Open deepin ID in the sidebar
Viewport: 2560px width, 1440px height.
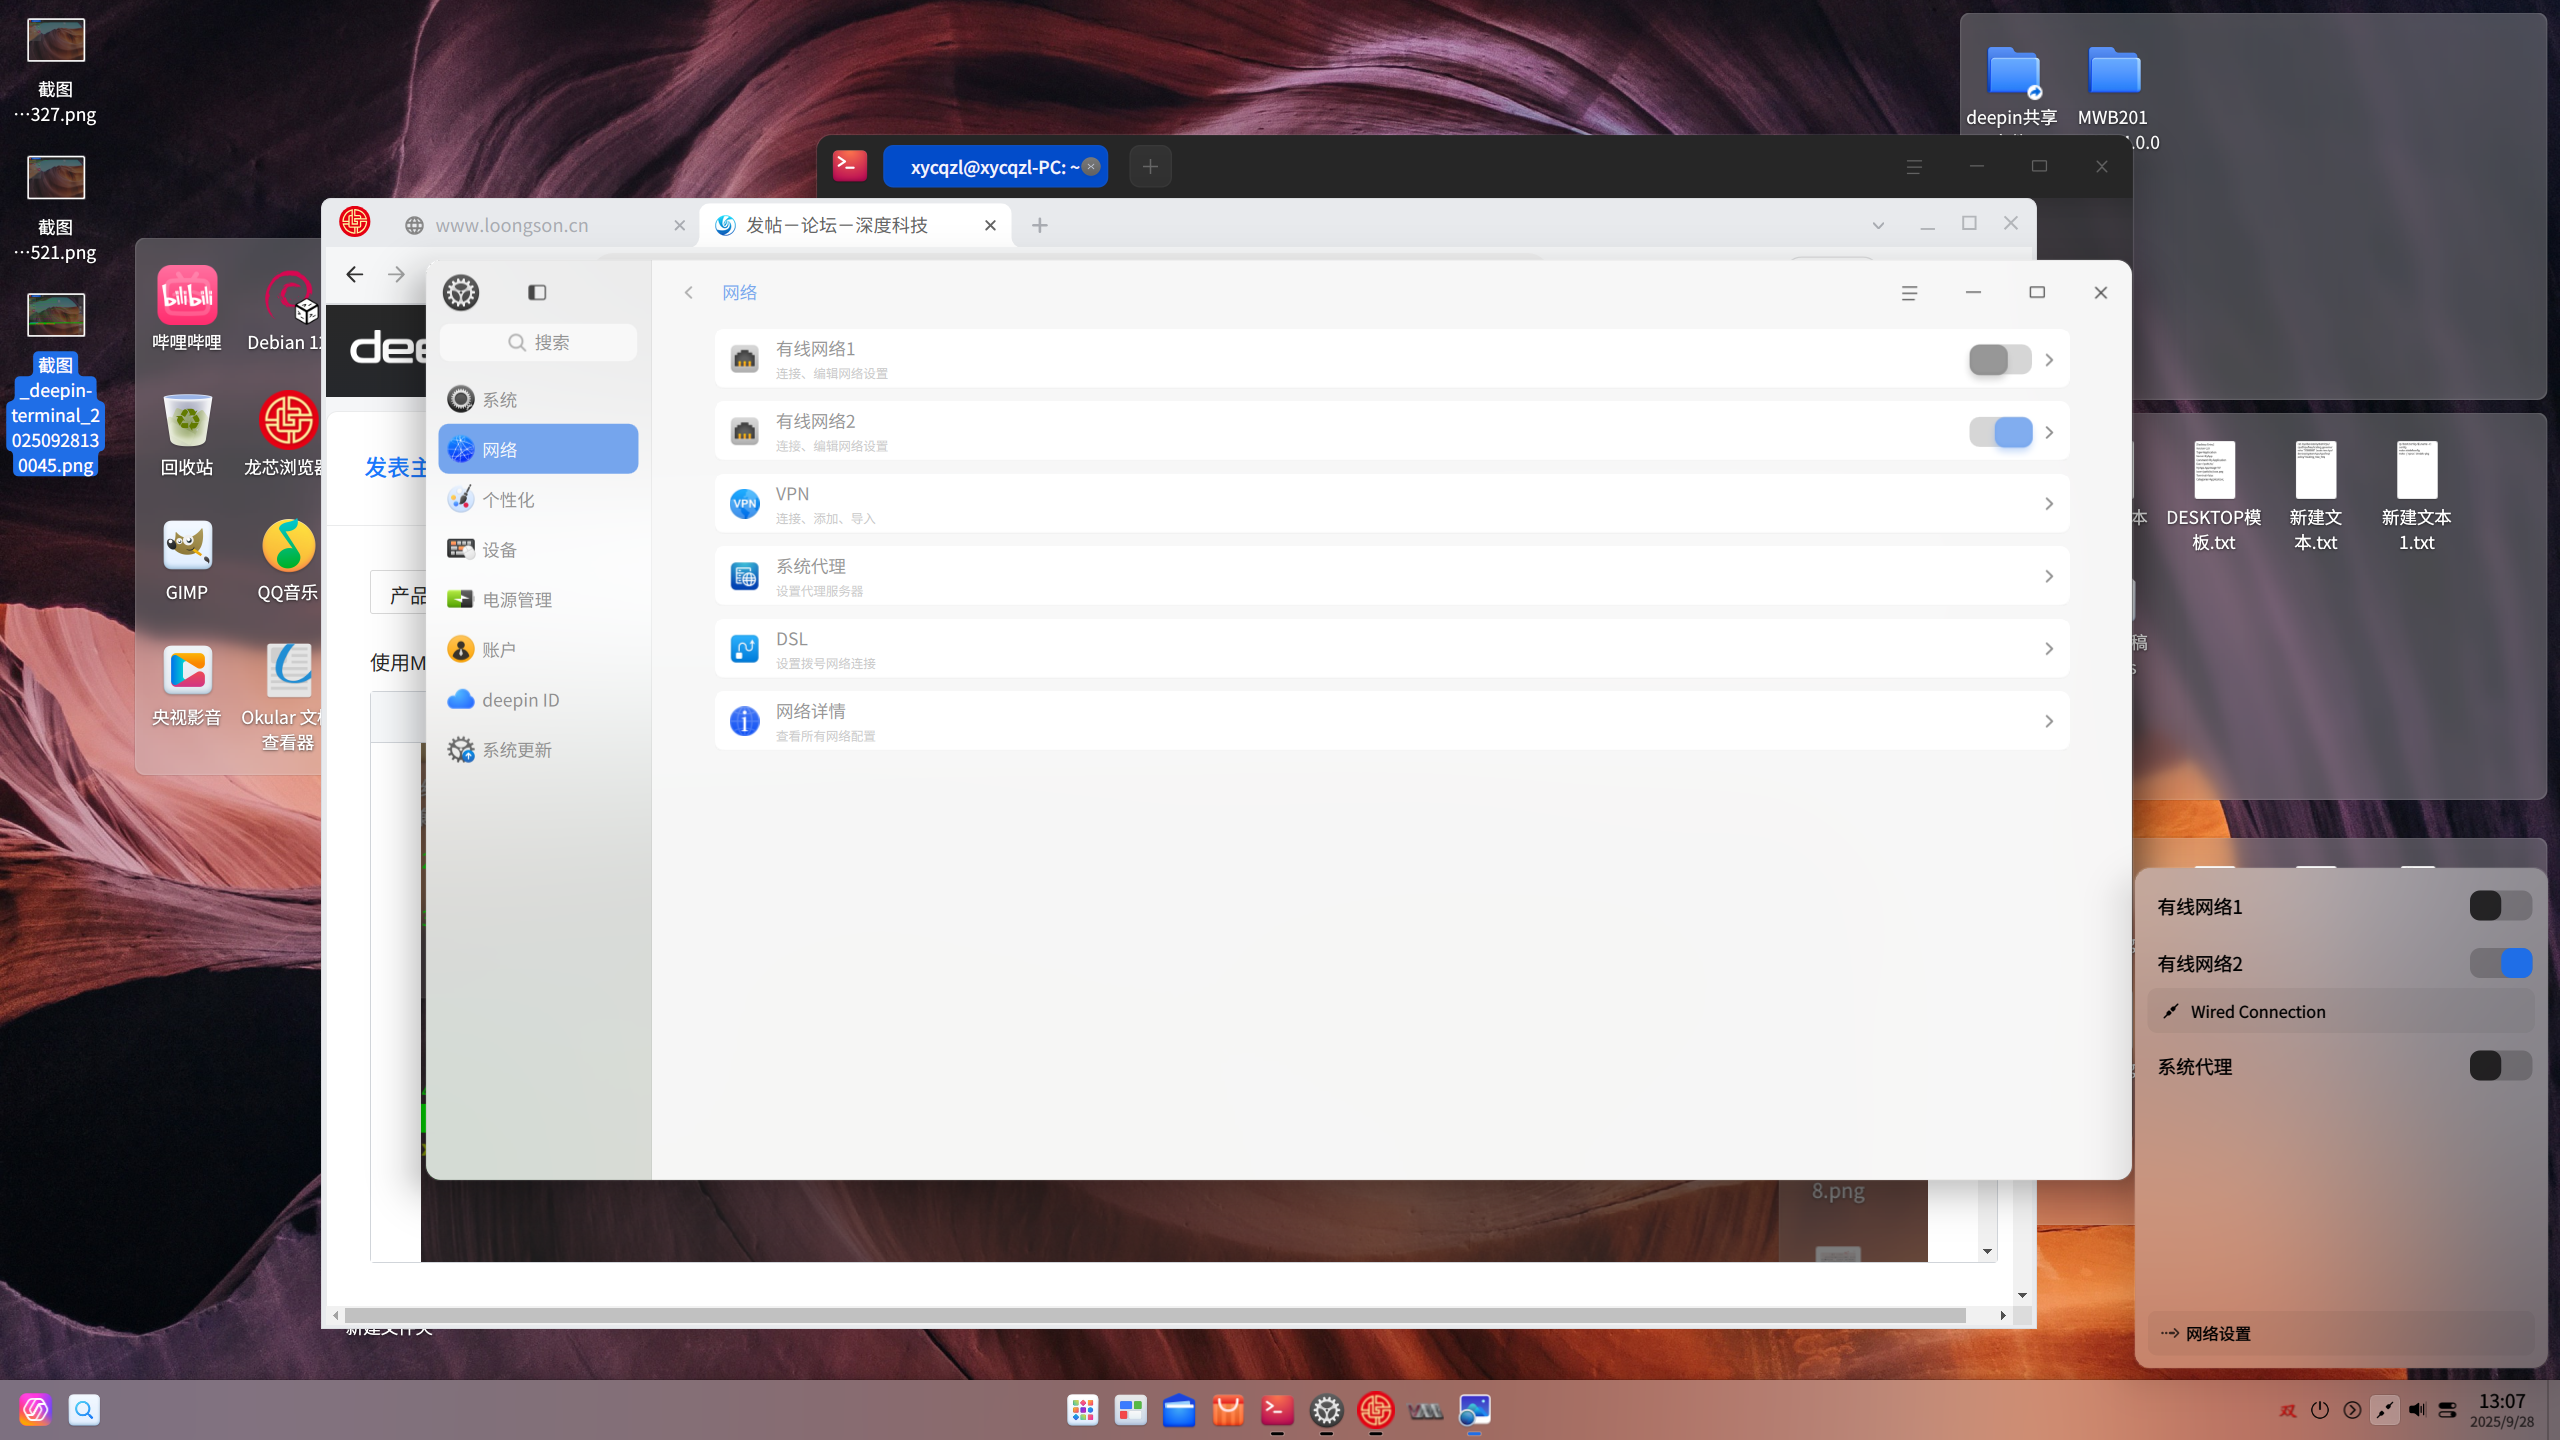click(538, 699)
